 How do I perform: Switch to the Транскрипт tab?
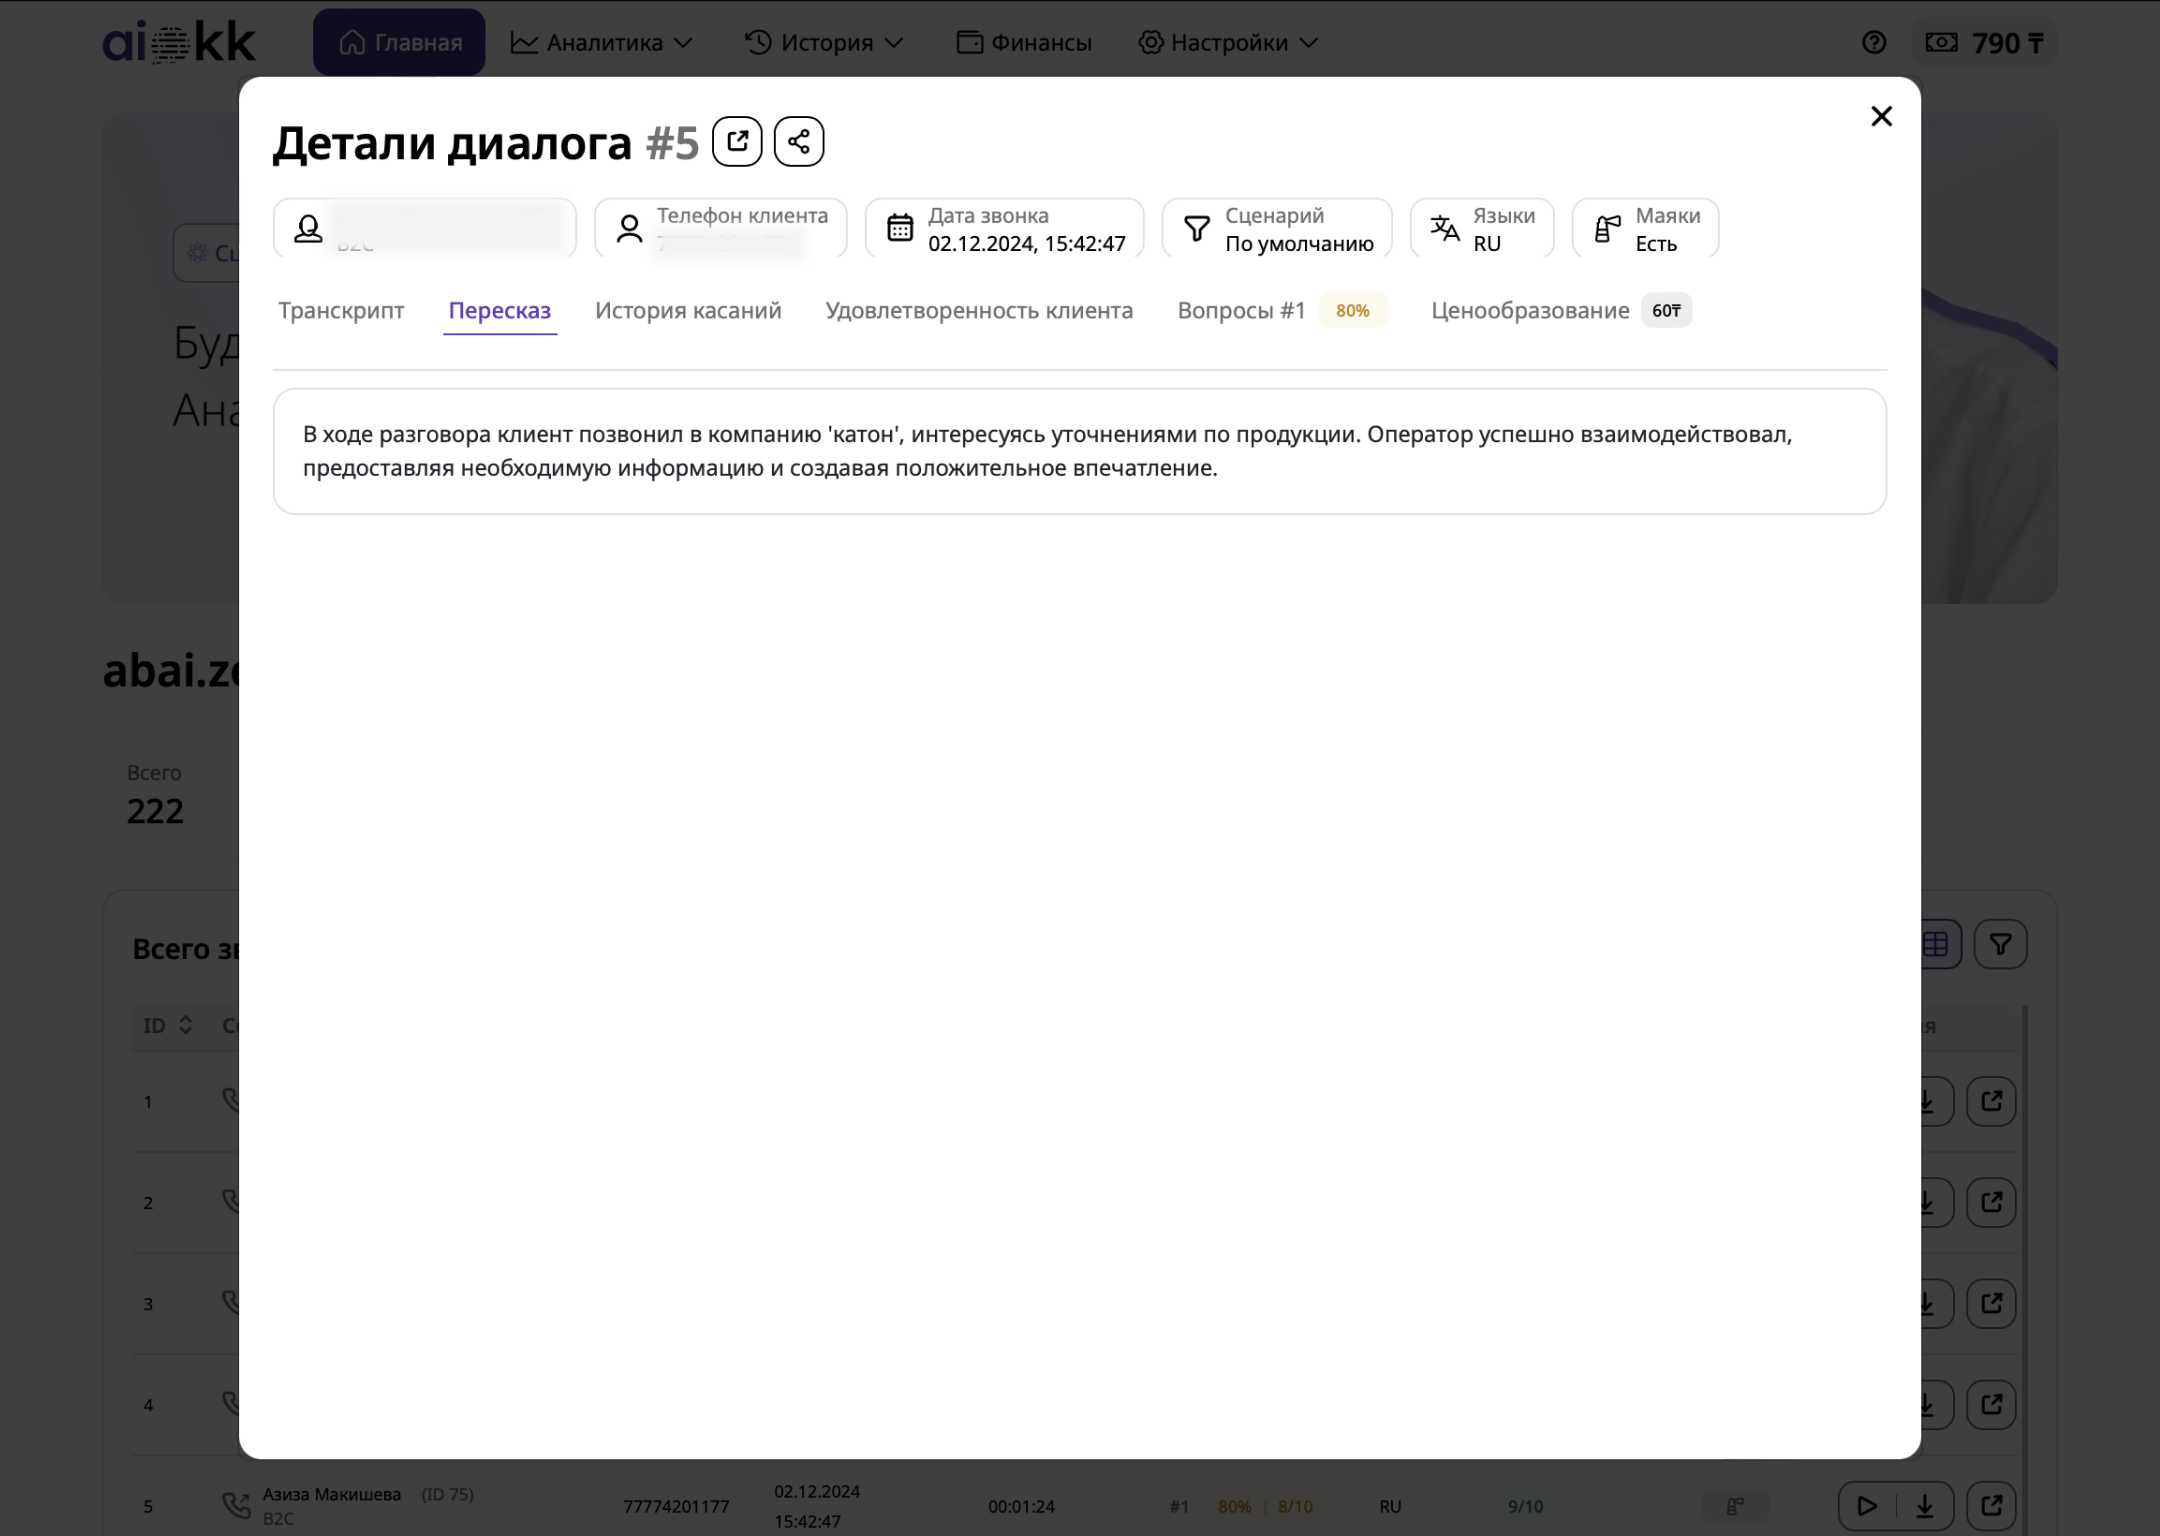point(341,311)
